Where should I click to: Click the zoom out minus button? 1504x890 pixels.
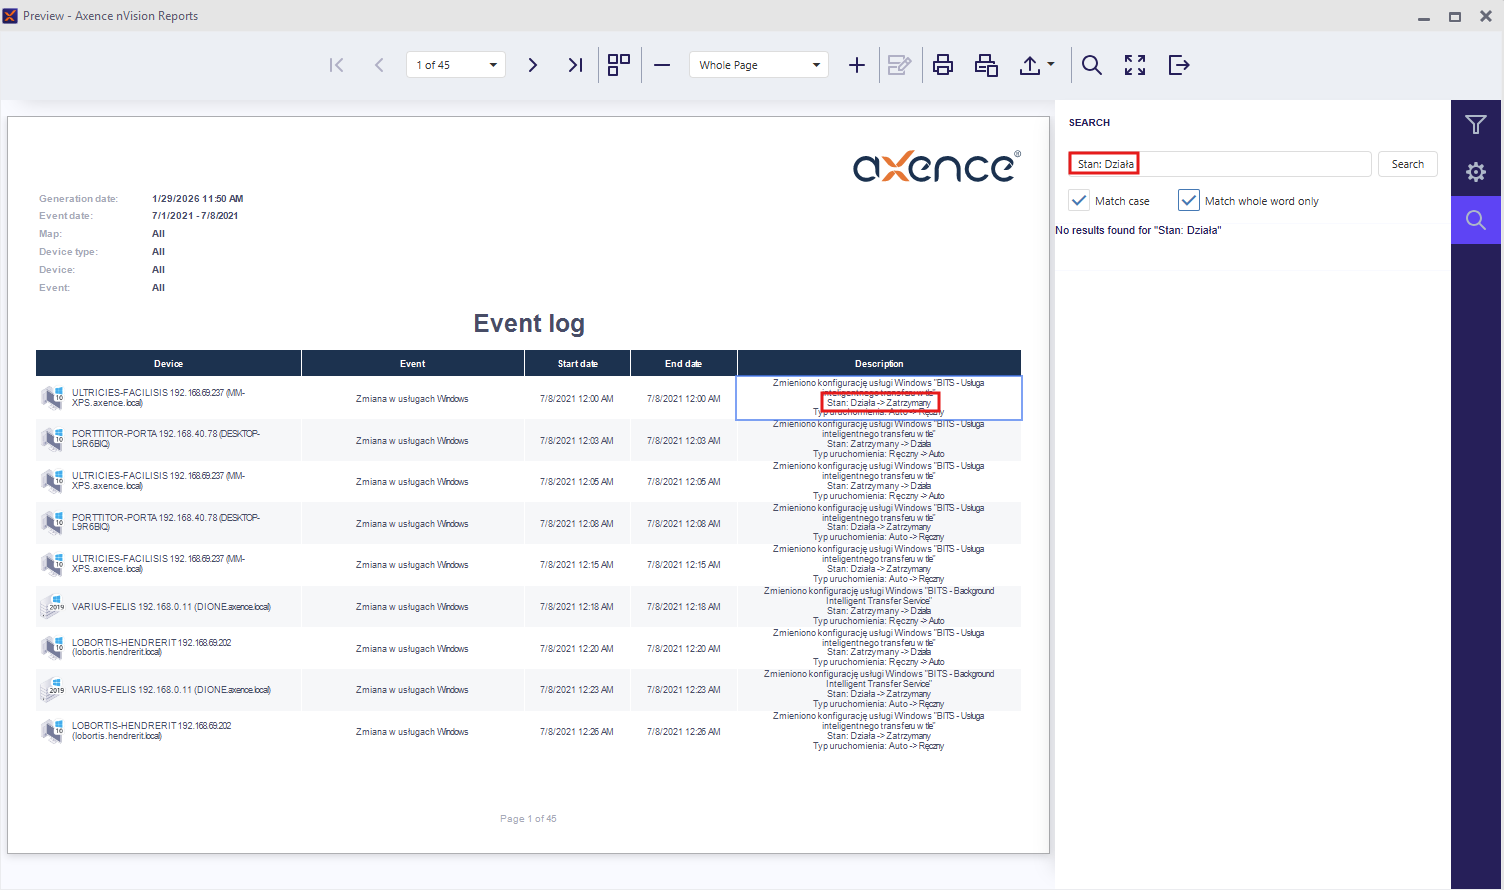coord(662,65)
